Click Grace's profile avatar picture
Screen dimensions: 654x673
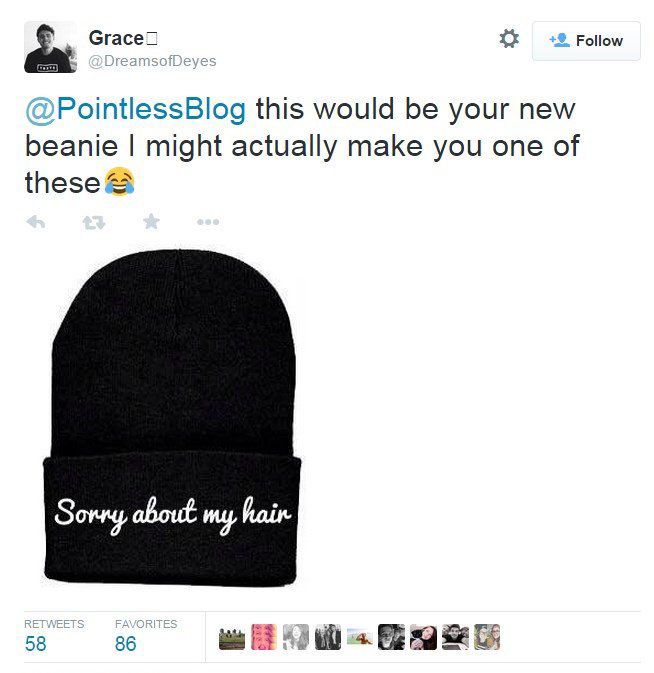[x=50, y=47]
